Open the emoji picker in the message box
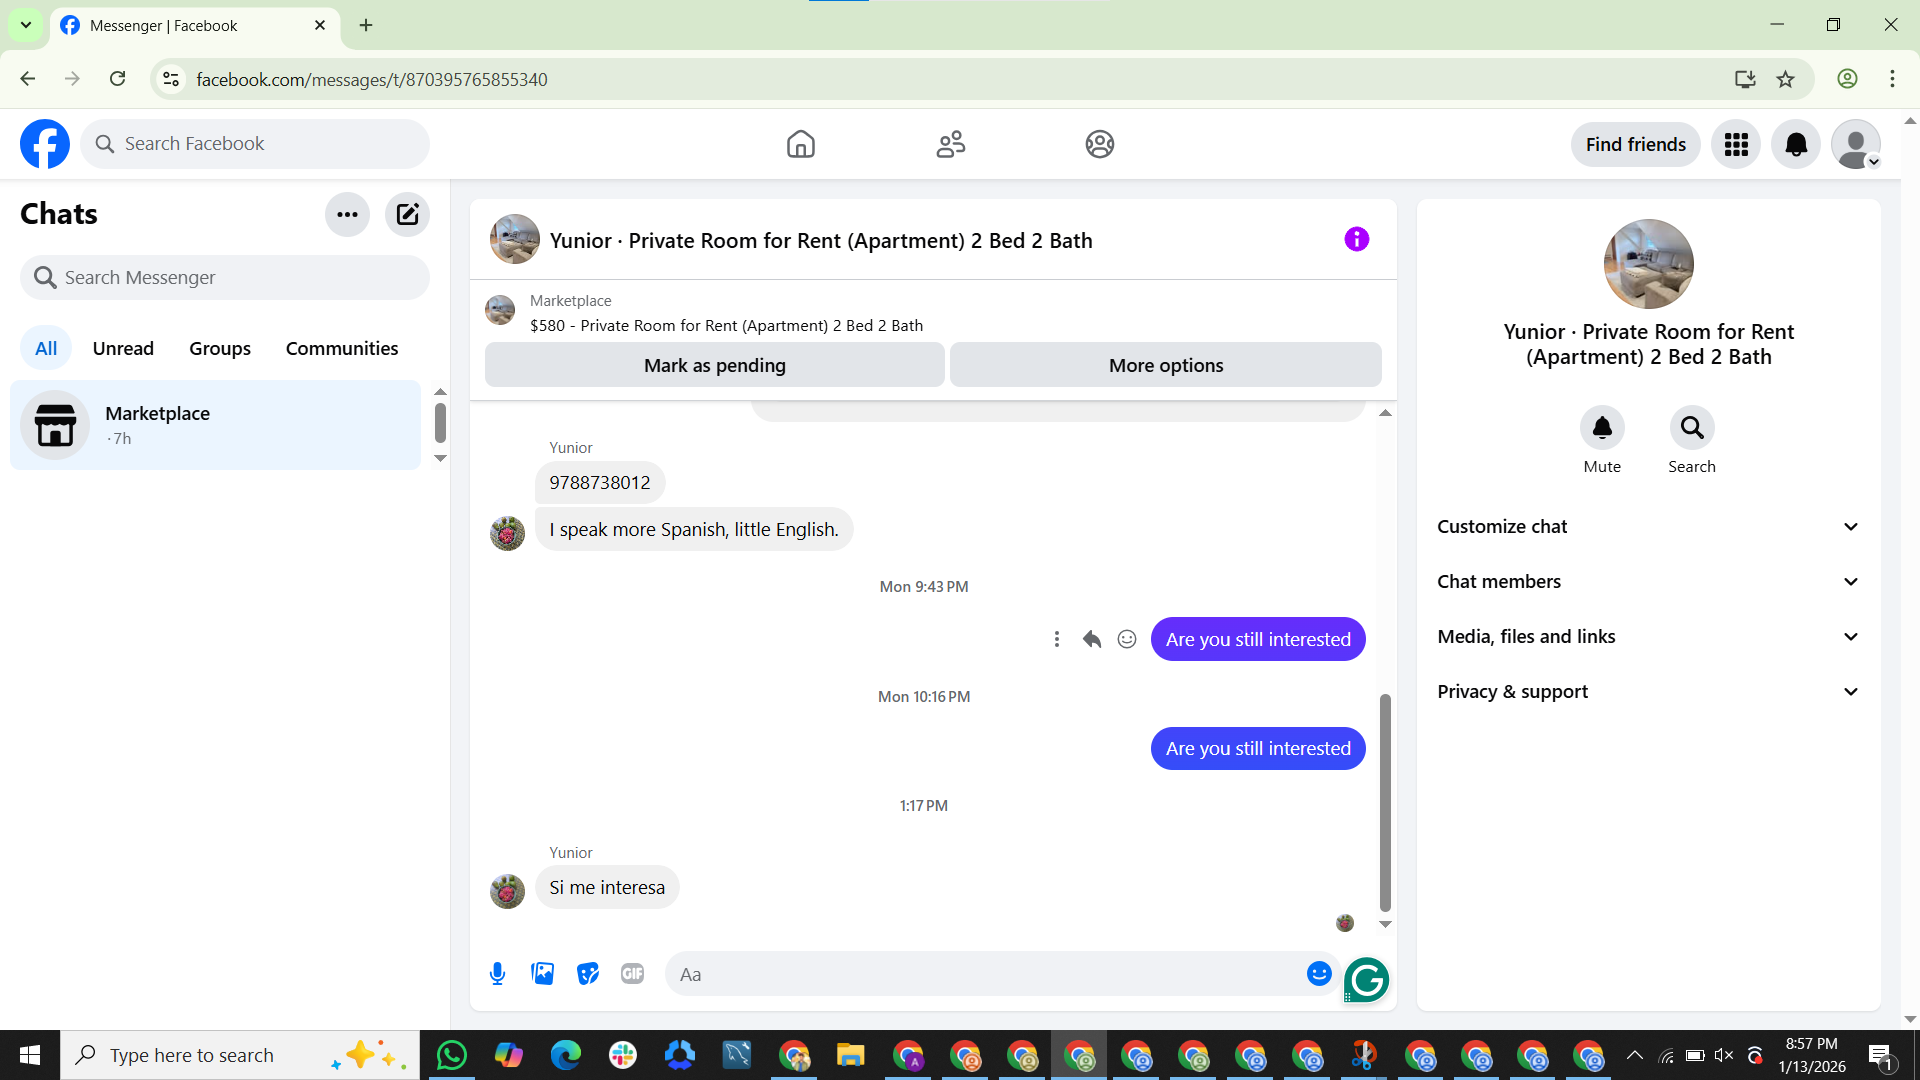The image size is (1920, 1080). coord(1319,973)
